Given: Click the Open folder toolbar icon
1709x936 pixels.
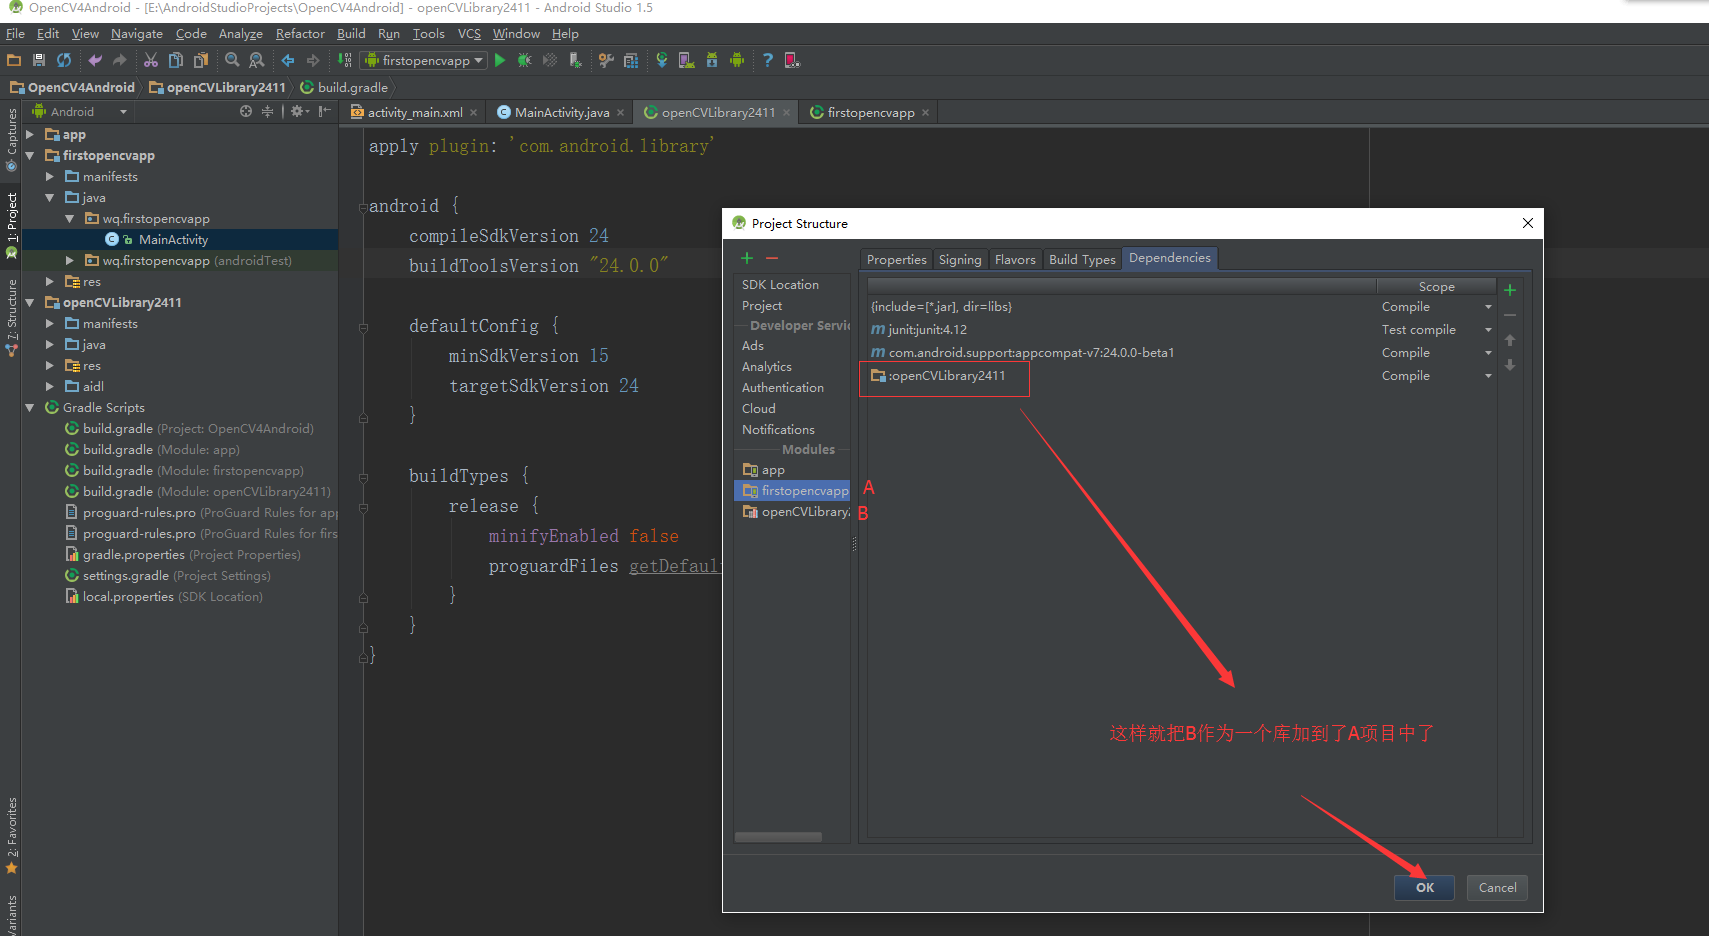Looking at the screenshot, I should [14, 60].
